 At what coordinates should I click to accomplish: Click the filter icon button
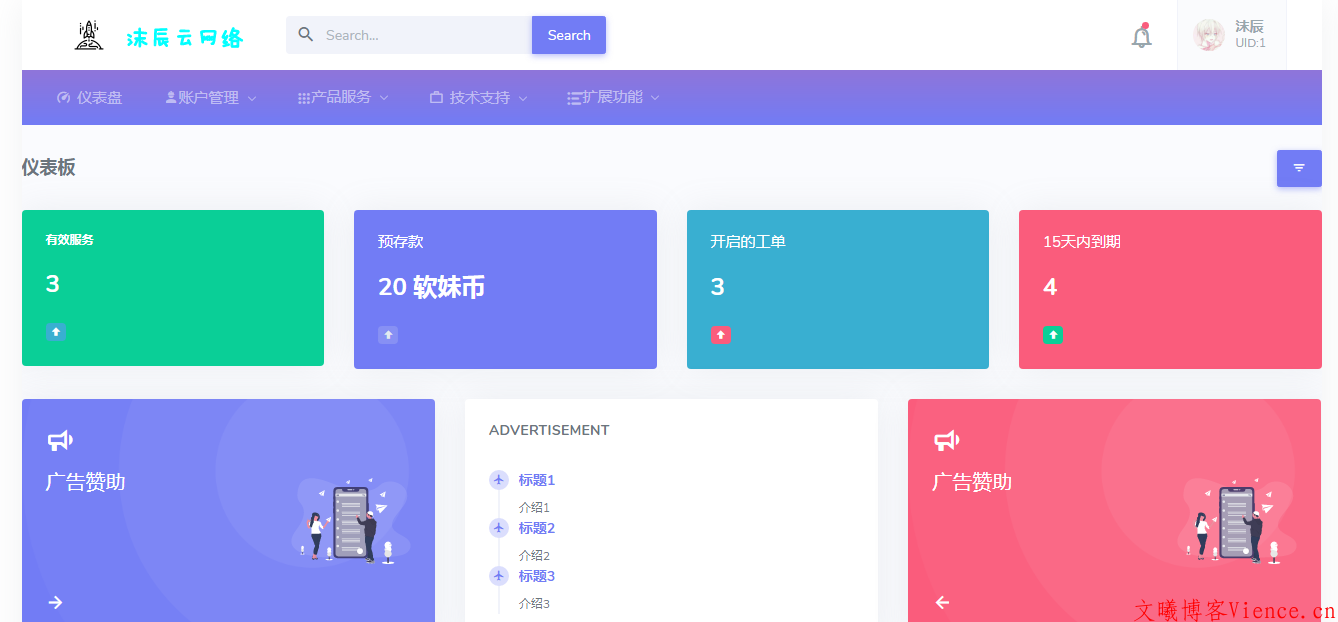point(1298,168)
